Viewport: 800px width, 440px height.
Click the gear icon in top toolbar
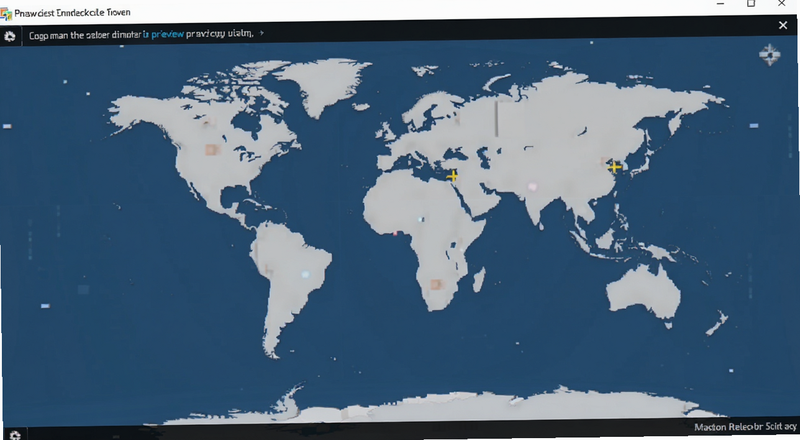tap(10, 36)
